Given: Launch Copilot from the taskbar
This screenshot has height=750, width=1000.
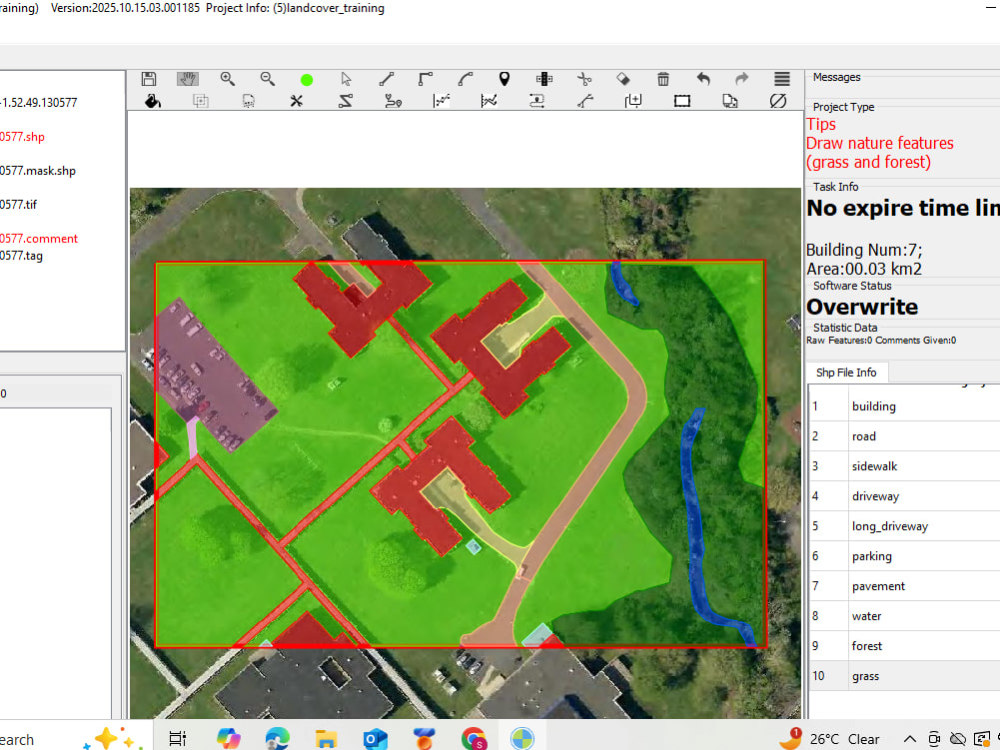Looking at the screenshot, I should pos(228,739).
